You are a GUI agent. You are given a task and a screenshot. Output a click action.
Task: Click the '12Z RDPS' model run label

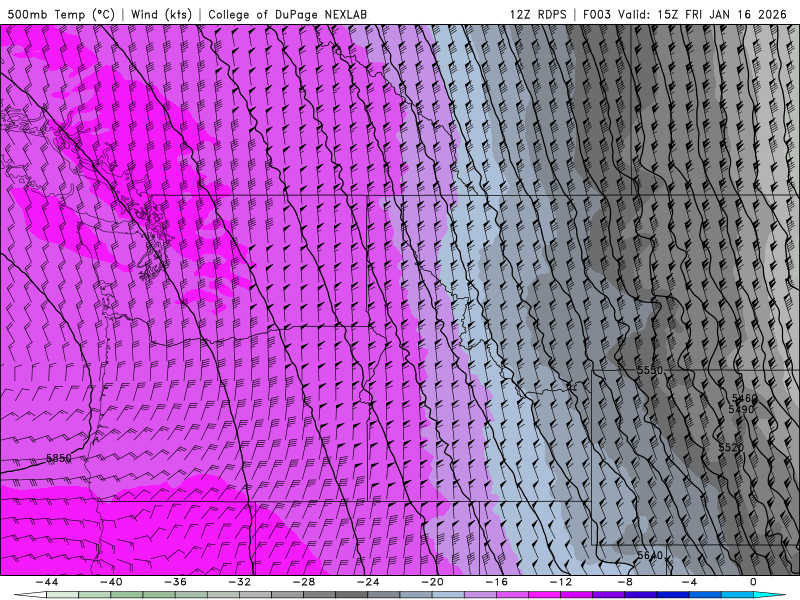pos(538,14)
